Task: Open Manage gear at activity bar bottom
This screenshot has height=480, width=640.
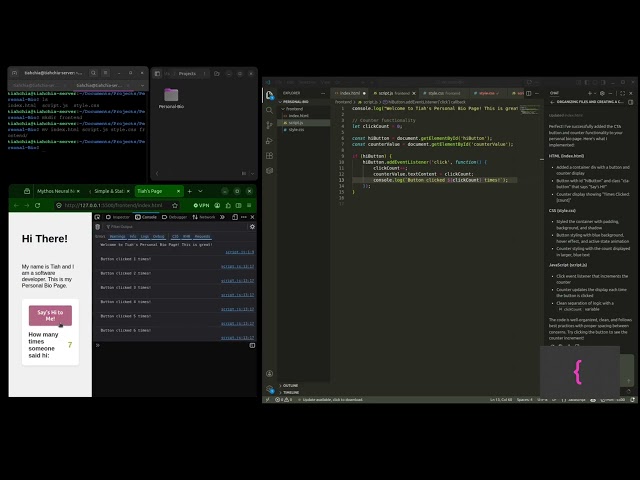Action: coord(269,389)
